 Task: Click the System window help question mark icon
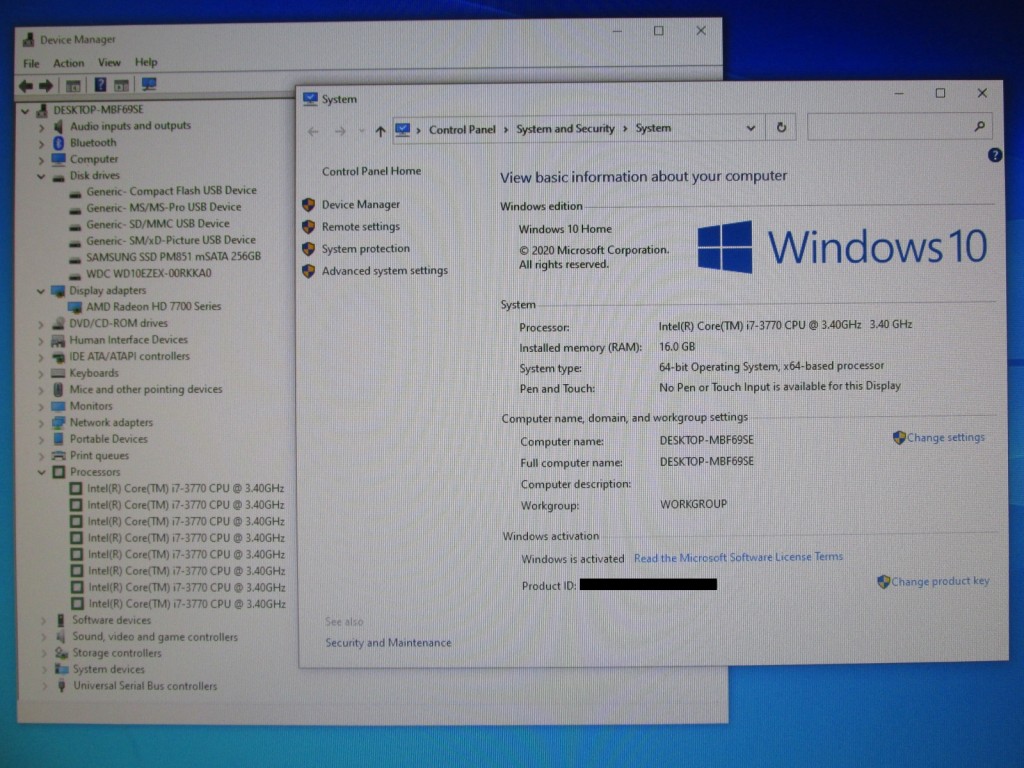995,155
